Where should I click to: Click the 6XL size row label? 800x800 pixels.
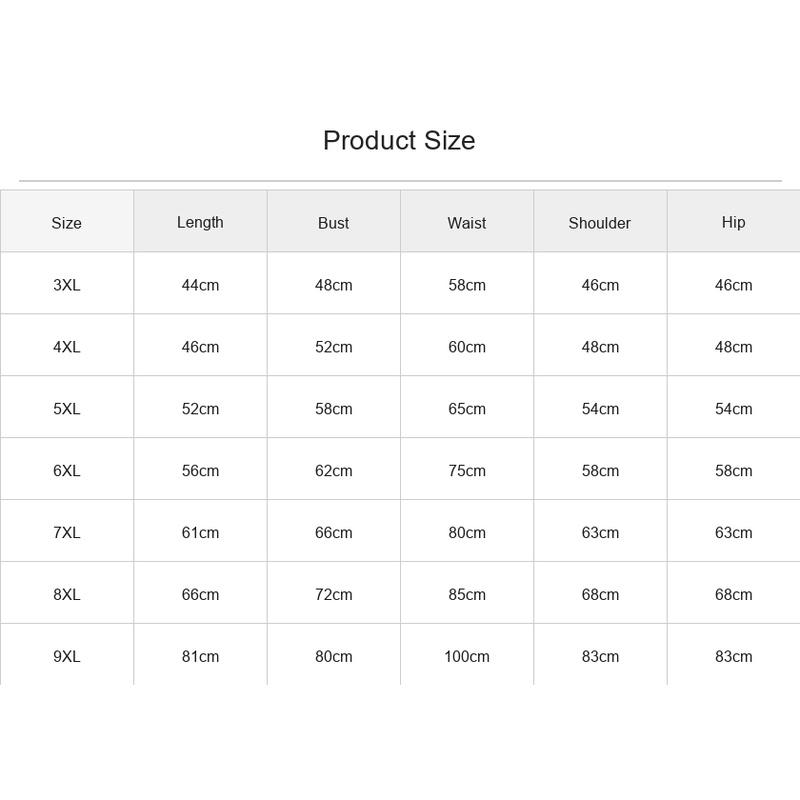point(67,470)
